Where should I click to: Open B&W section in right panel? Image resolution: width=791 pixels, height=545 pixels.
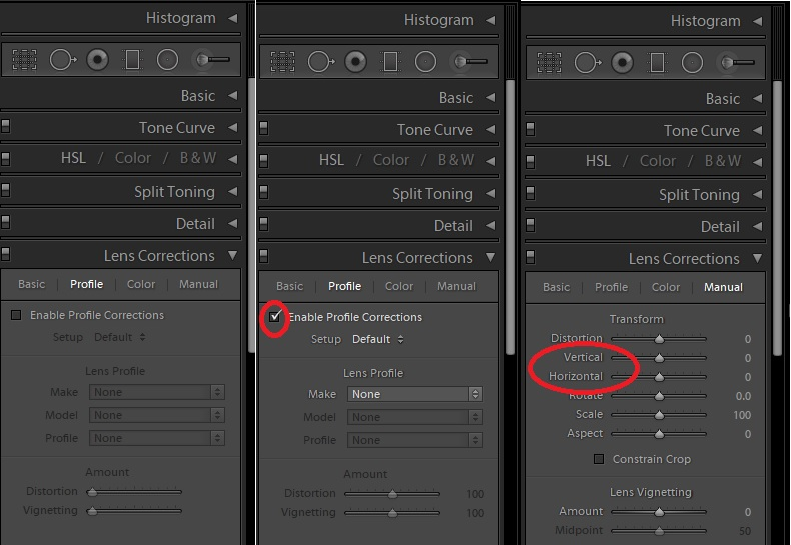(x=723, y=161)
